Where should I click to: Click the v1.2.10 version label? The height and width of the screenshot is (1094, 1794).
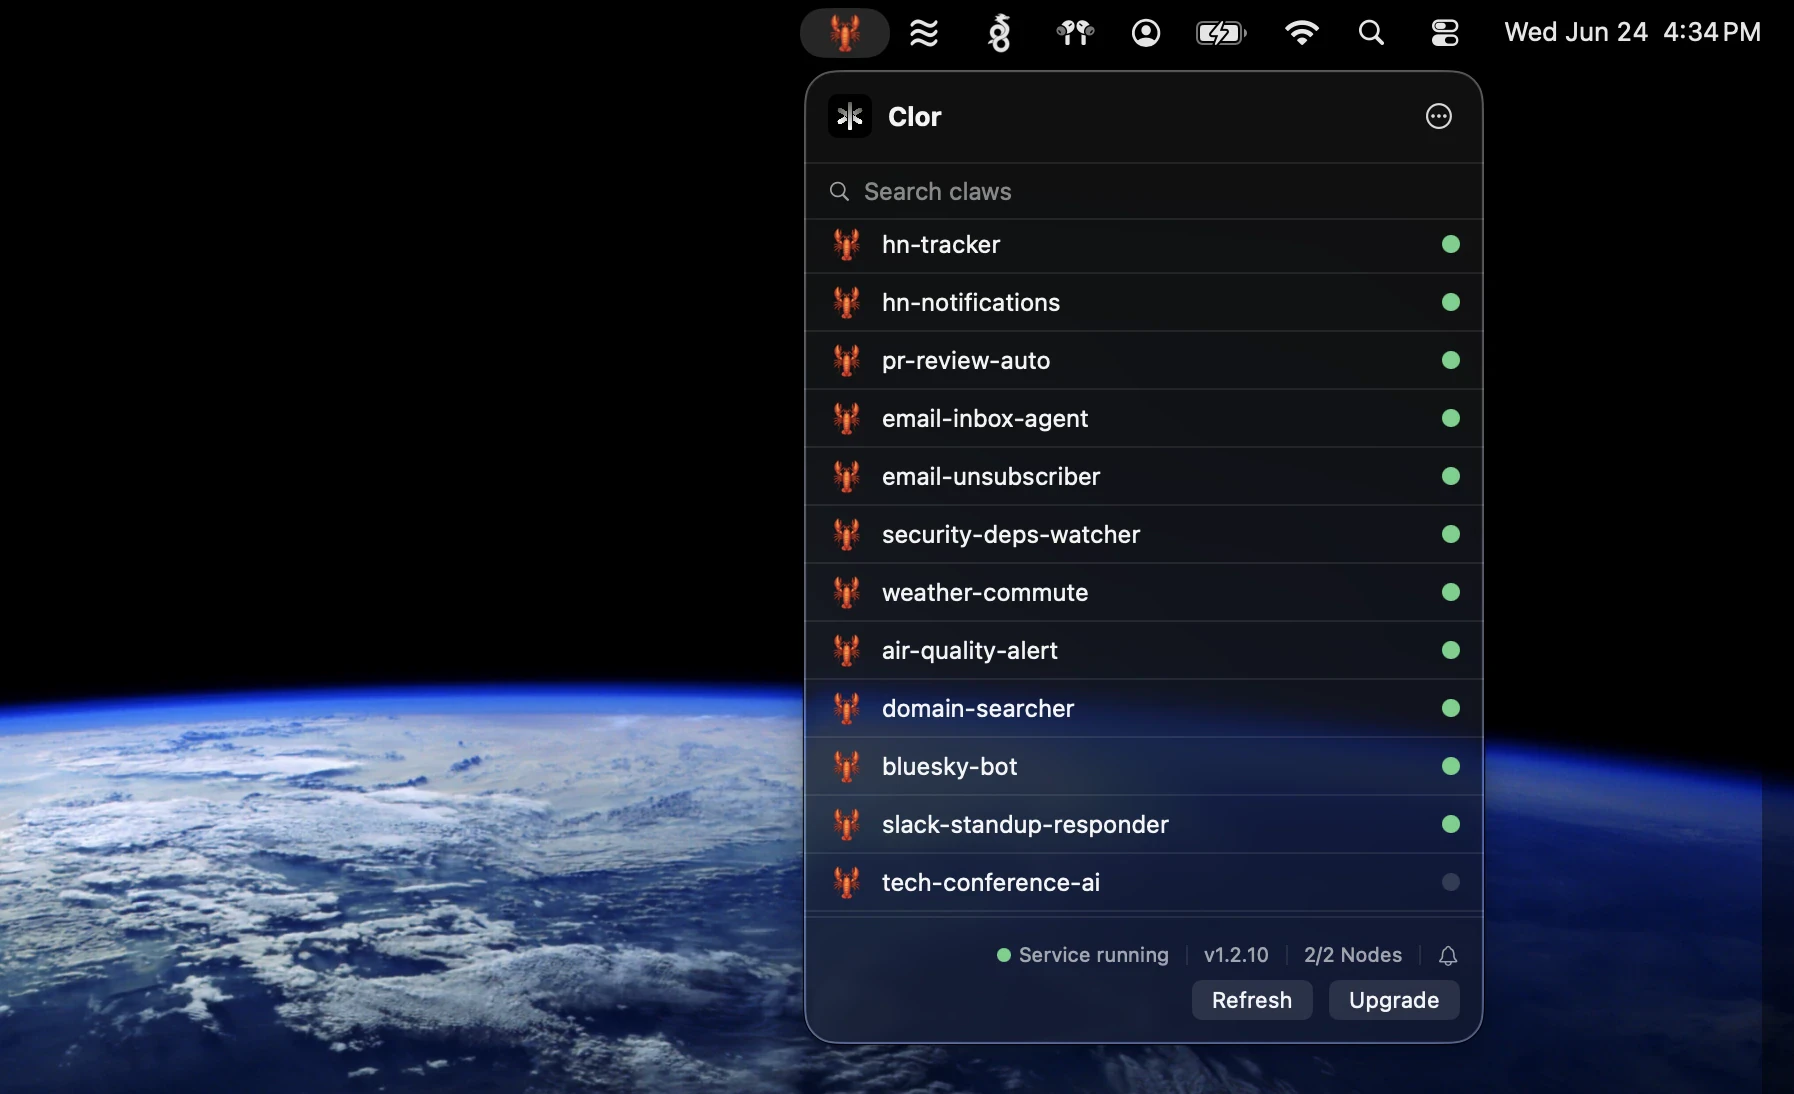pos(1236,955)
